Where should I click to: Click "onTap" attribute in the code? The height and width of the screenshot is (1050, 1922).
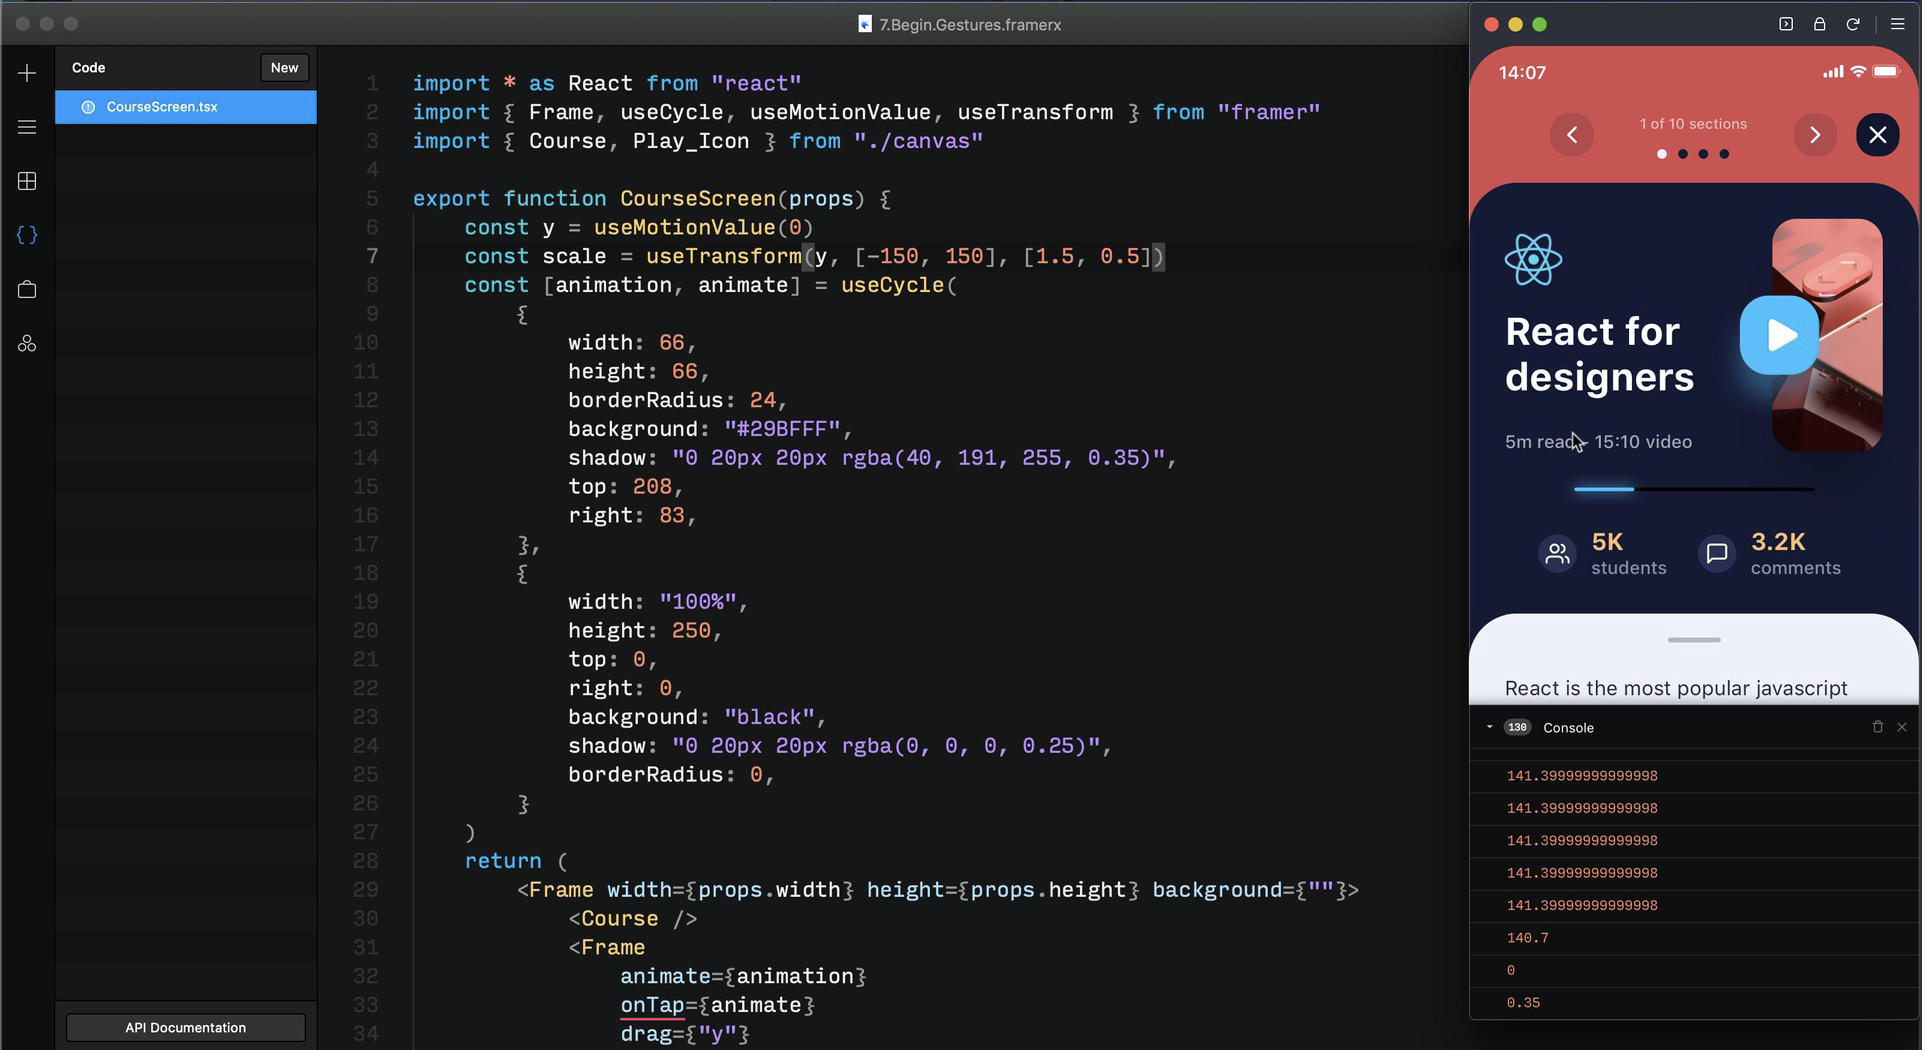(652, 1005)
